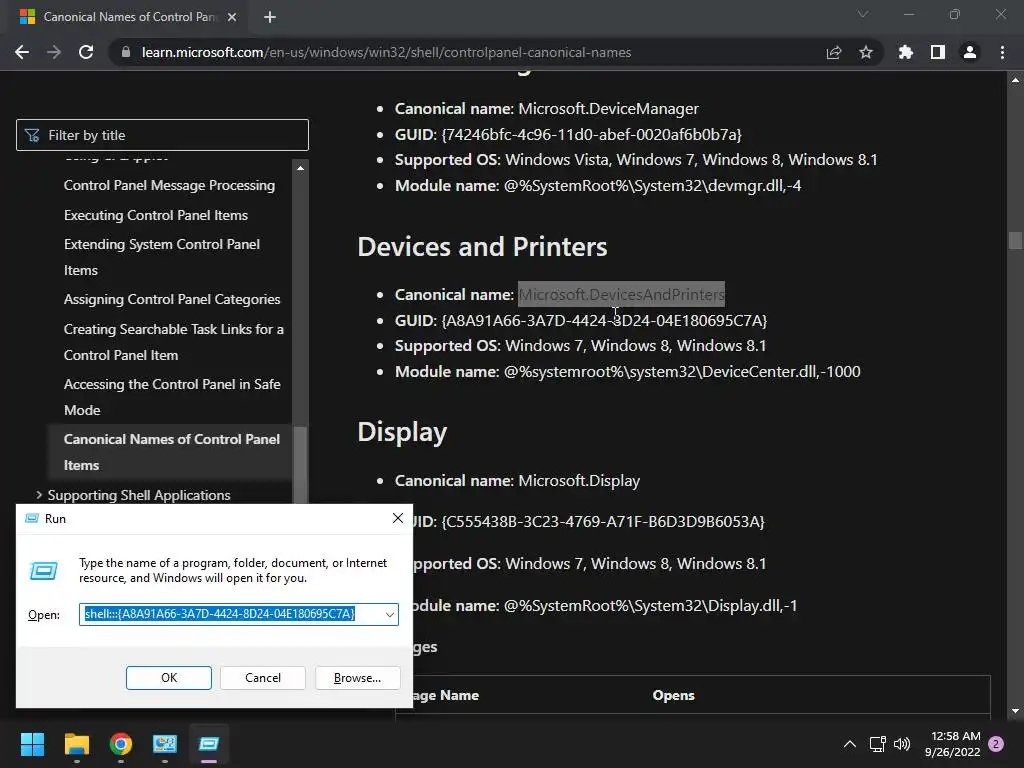The height and width of the screenshot is (768, 1024).
Task: Open Executing Control Panel Items link
Action: click(155, 216)
